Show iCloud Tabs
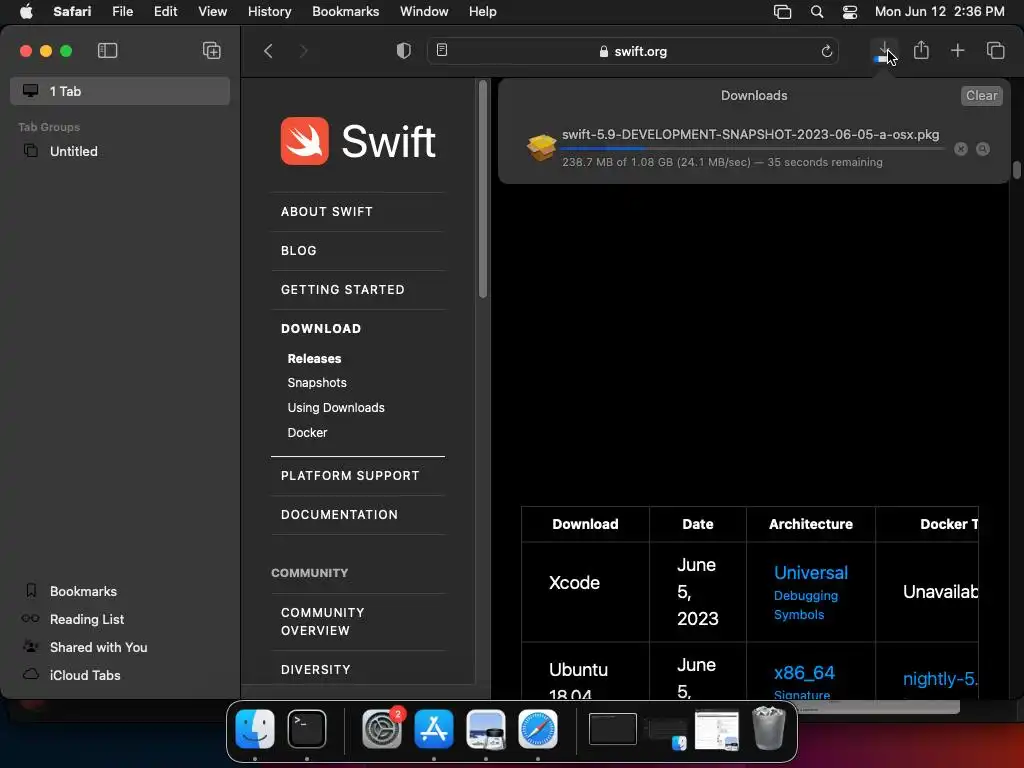Viewport: 1024px width, 768px height. coord(84,675)
